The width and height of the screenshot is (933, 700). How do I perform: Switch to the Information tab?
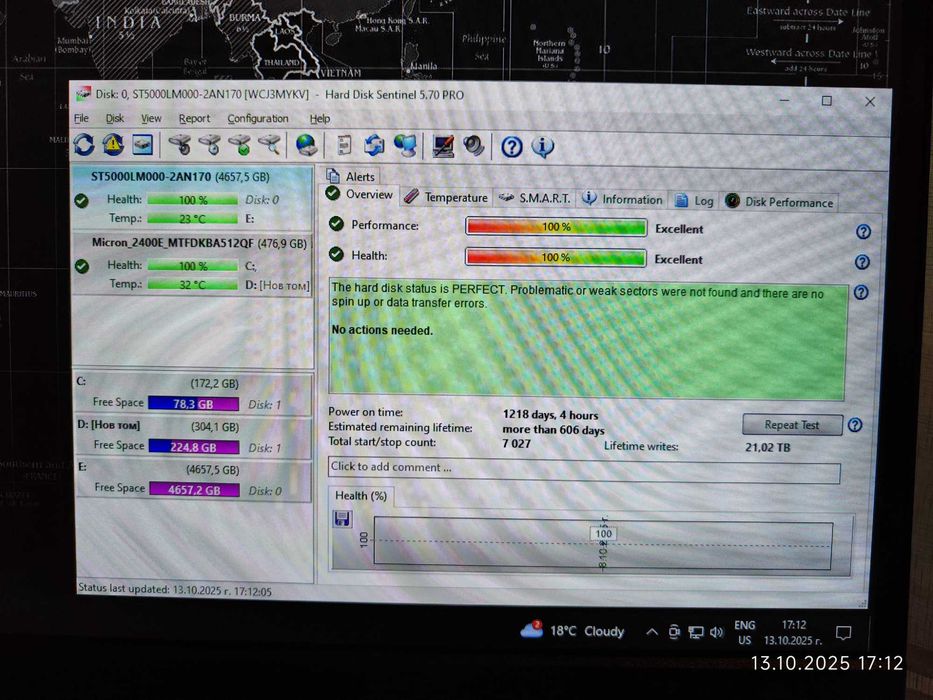point(622,199)
